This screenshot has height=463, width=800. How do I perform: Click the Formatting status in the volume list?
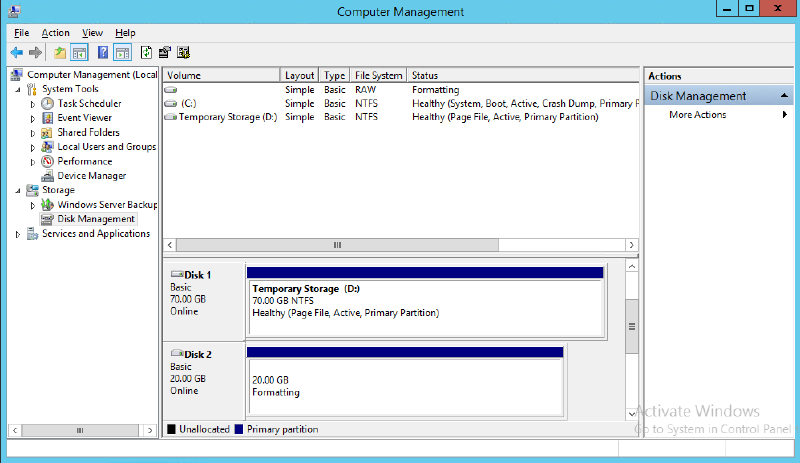click(x=435, y=90)
